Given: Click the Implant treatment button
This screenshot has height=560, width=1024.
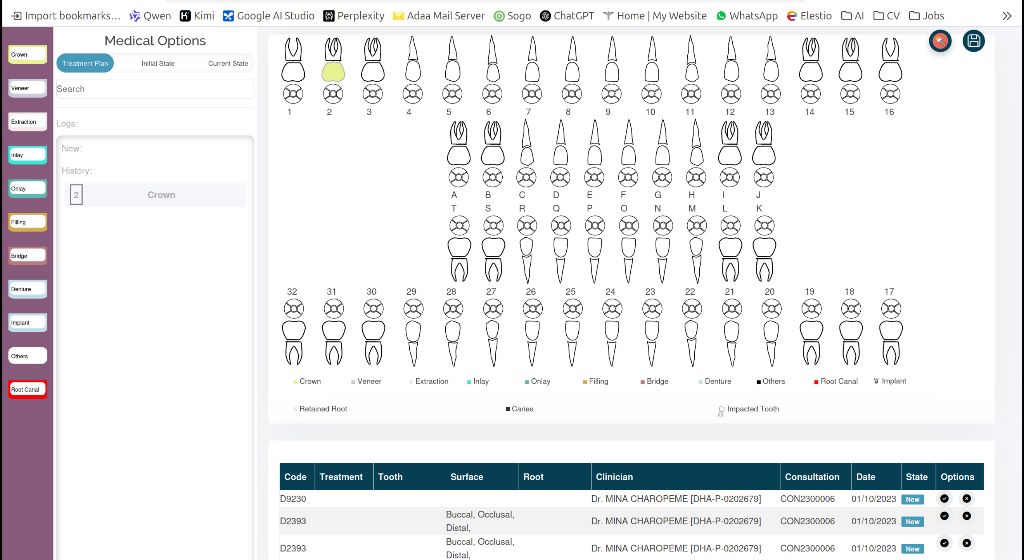Looking at the screenshot, I should pos(27,322).
